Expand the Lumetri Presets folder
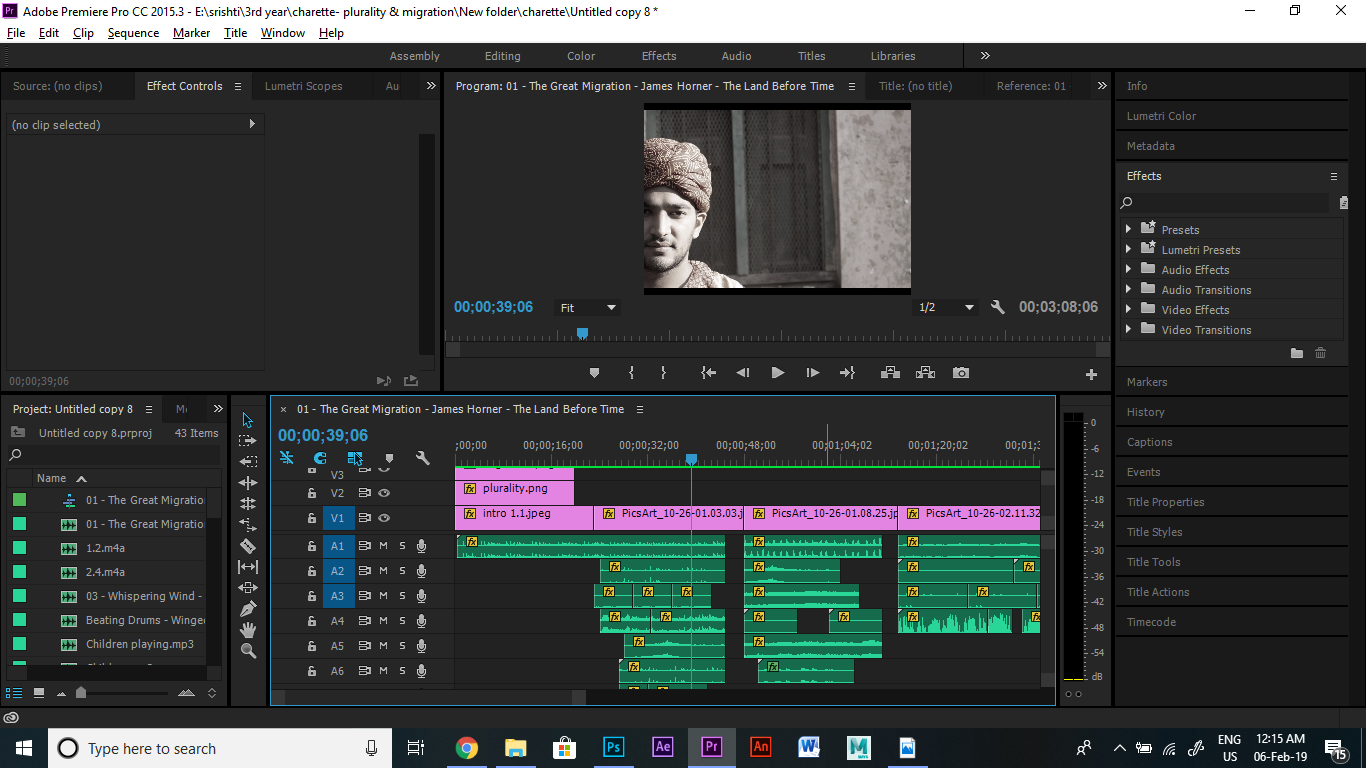 point(1129,249)
